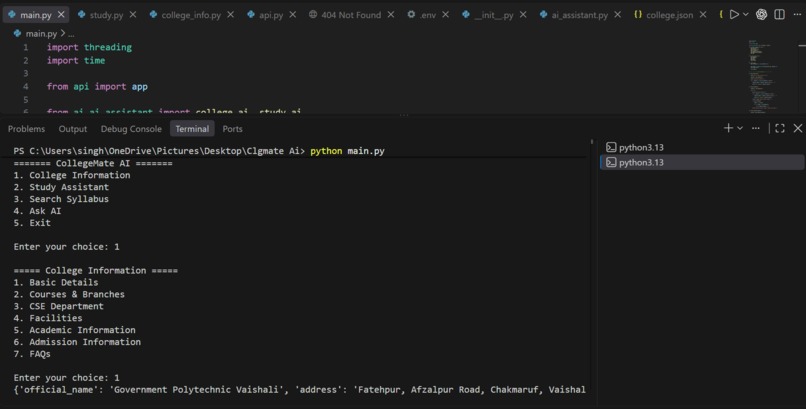The height and width of the screenshot is (409, 806).
Task: Click '5. Exit' in the terminal output
Action: [x=32, y=223]
